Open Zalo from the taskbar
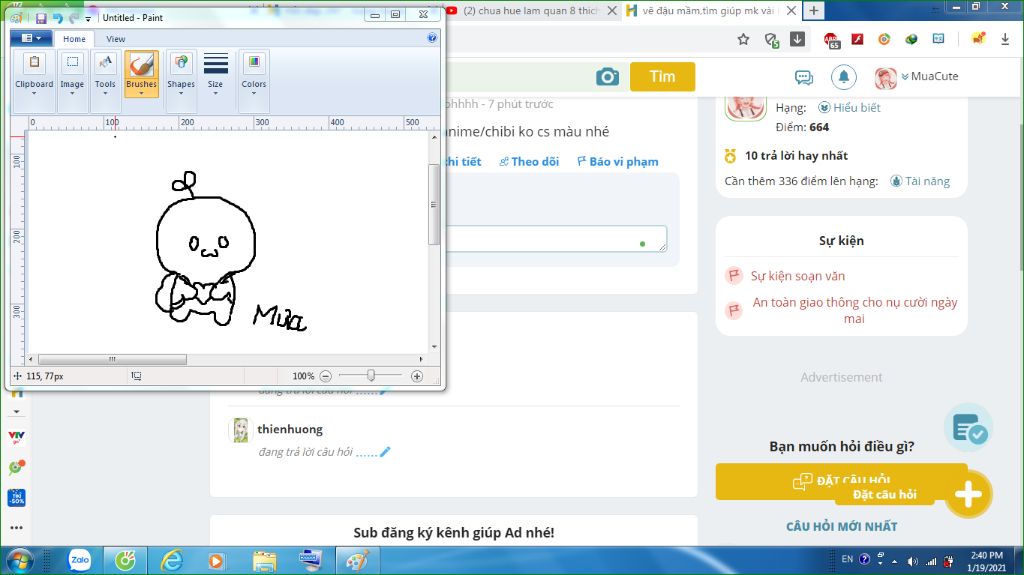 (x=79, y=561)
